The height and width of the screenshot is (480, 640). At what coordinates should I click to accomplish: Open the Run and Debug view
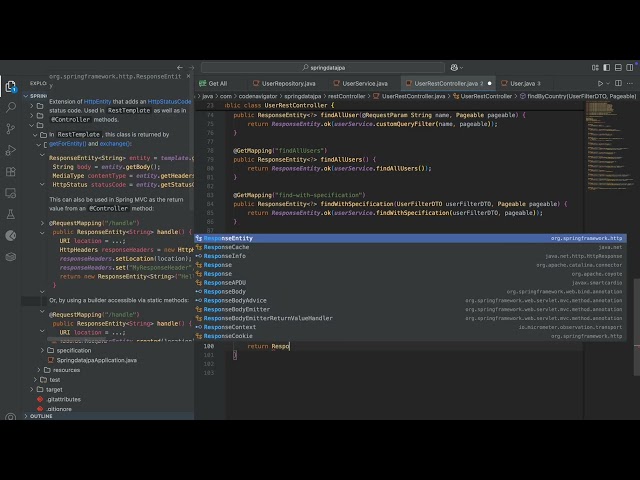tap(11, 150)
